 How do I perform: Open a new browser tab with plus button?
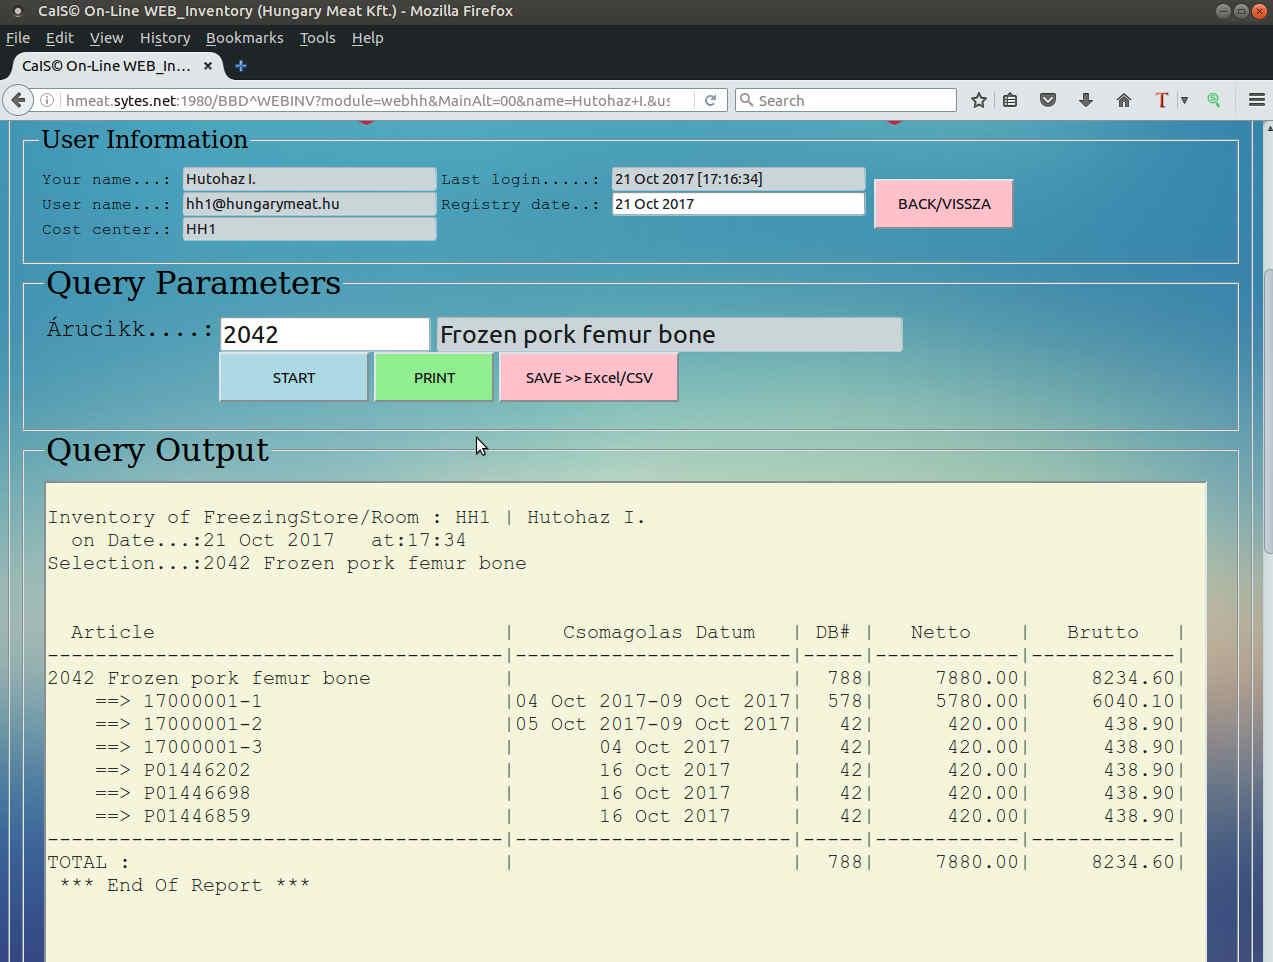[x=240, y=66]
